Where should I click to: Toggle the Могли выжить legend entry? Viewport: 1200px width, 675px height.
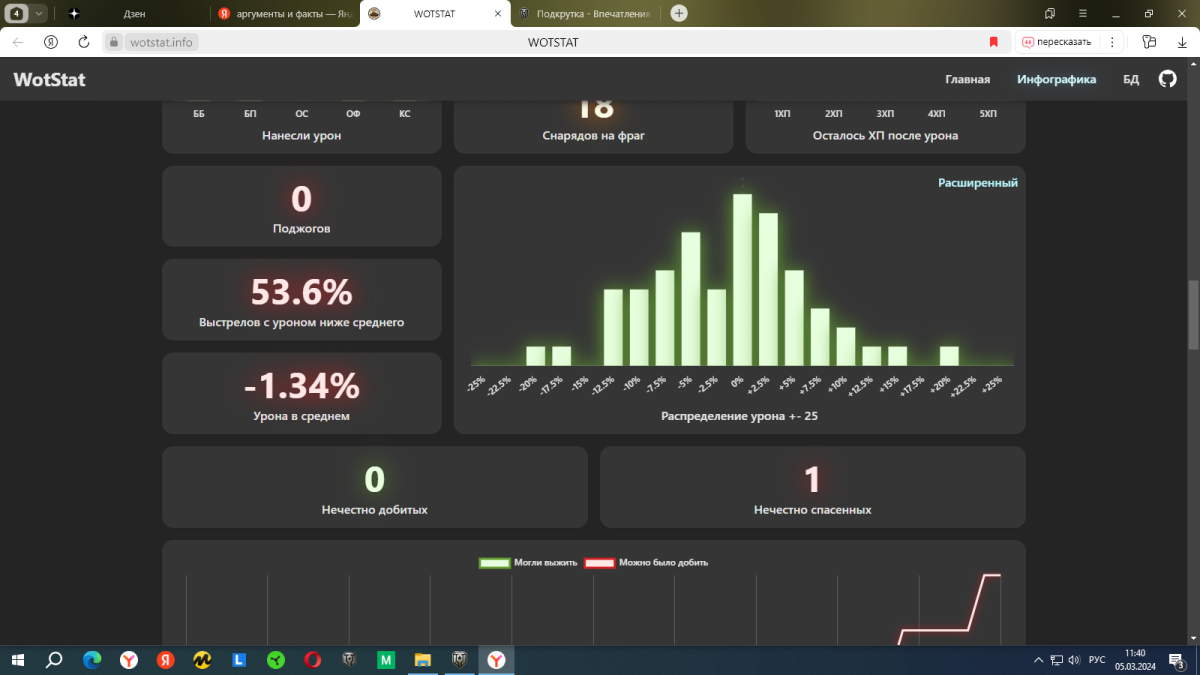529,563
